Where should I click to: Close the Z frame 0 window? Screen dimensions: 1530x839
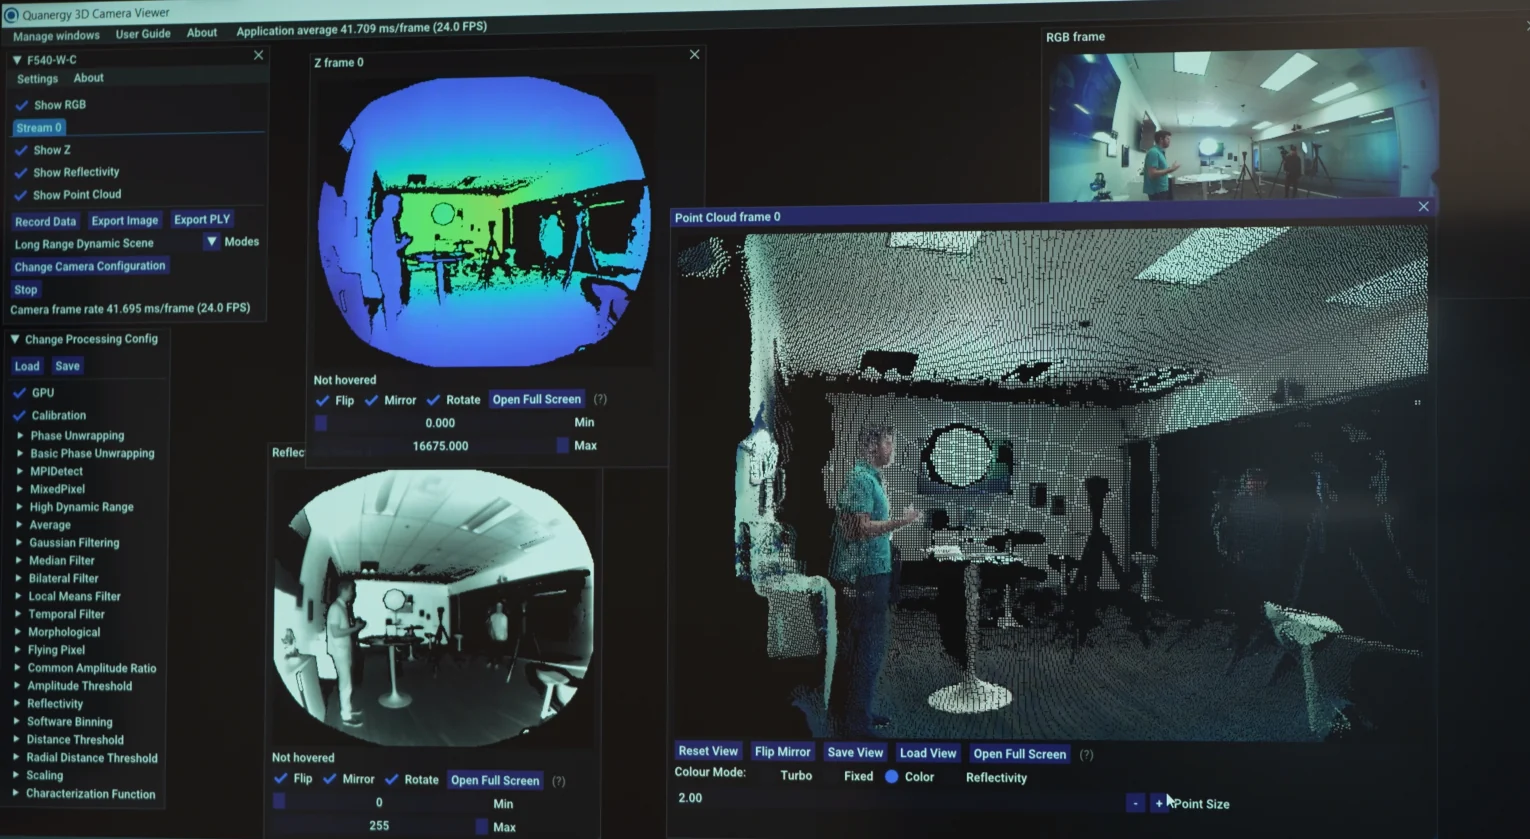coord(695,55)
